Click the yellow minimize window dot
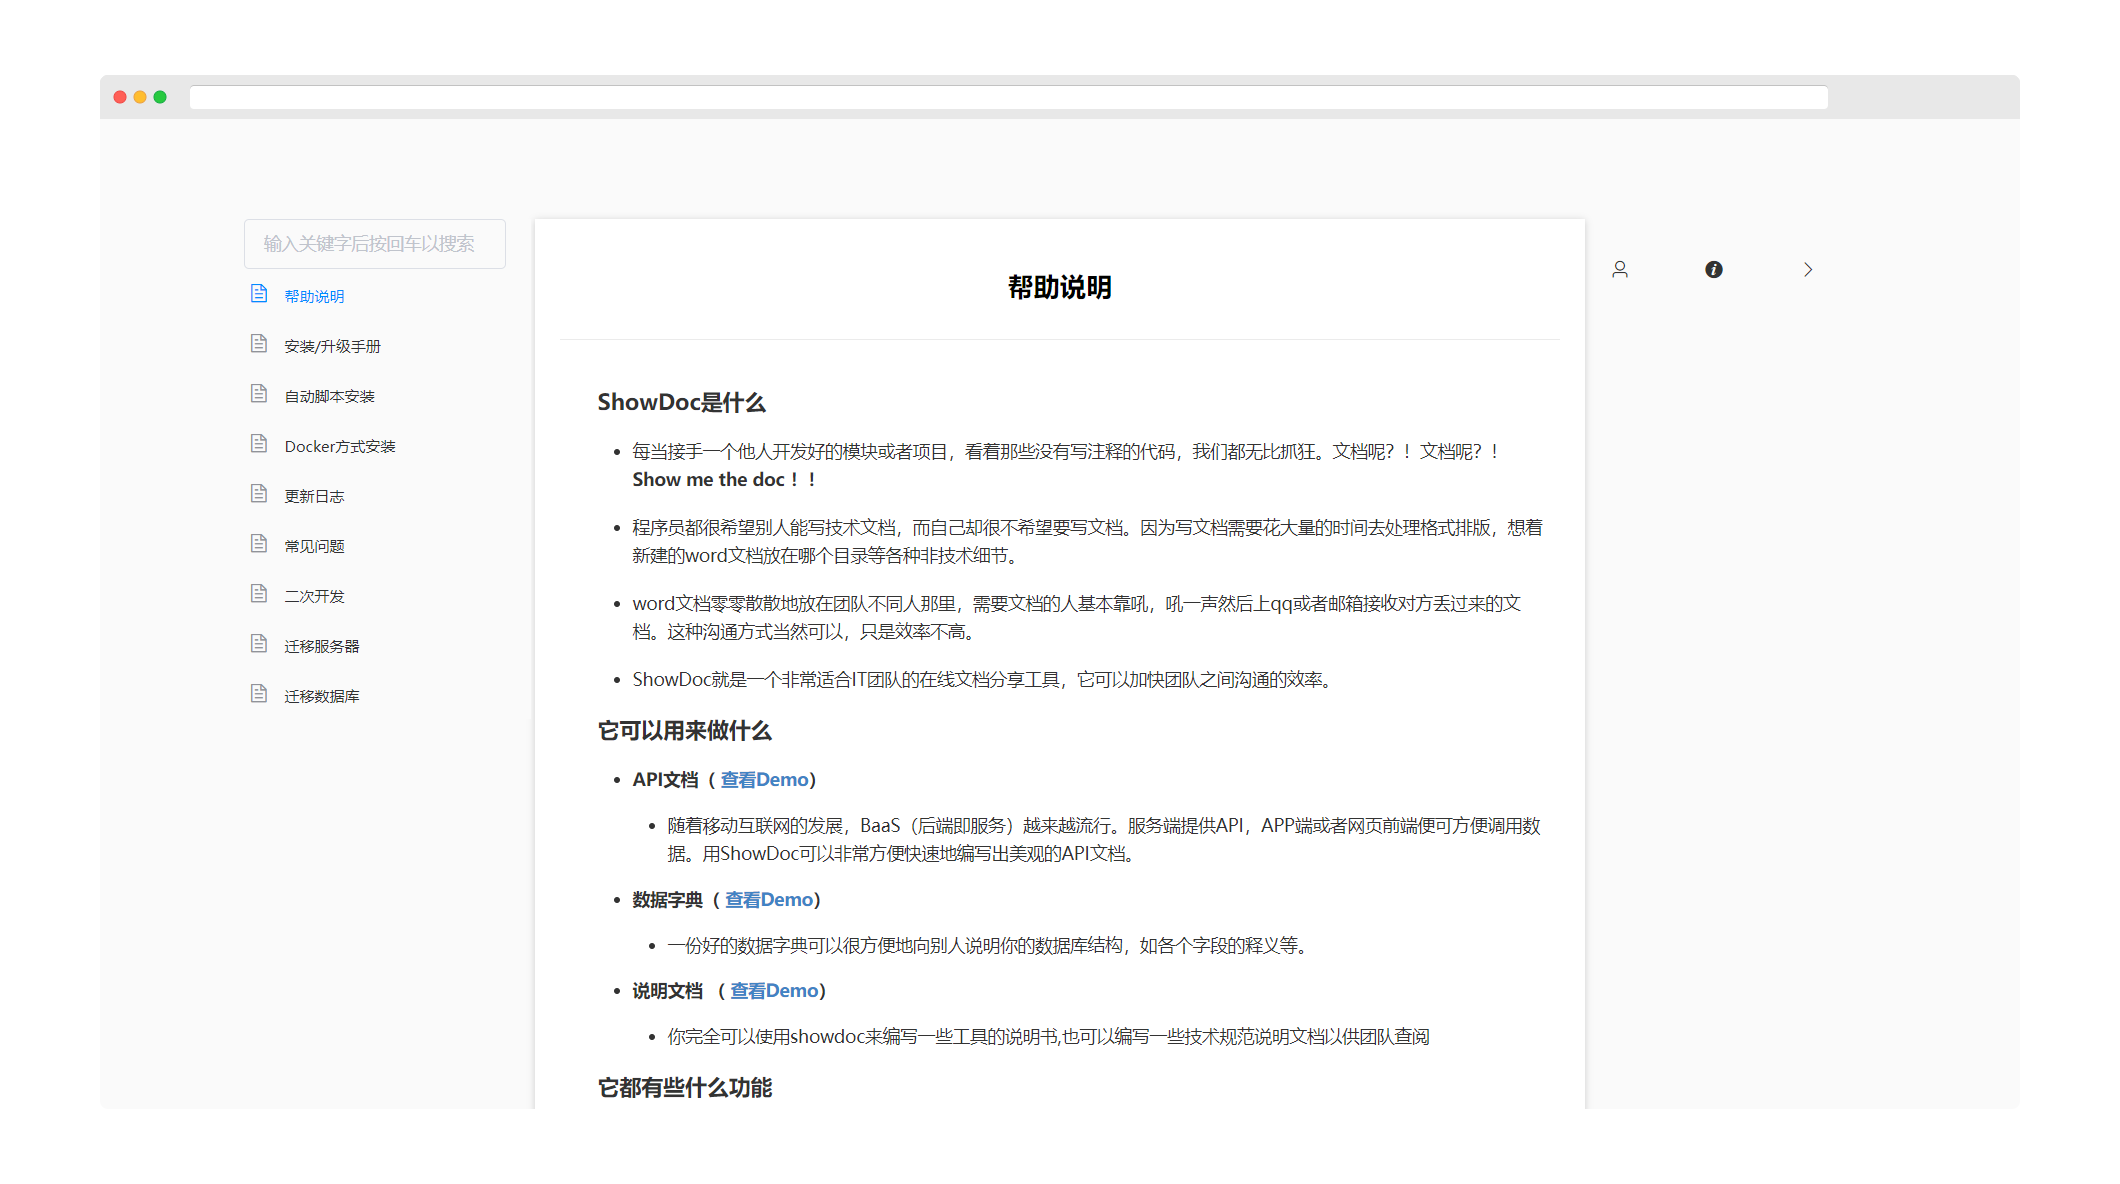Viewport: 2120px width, 1184px height. pos(140,97)
